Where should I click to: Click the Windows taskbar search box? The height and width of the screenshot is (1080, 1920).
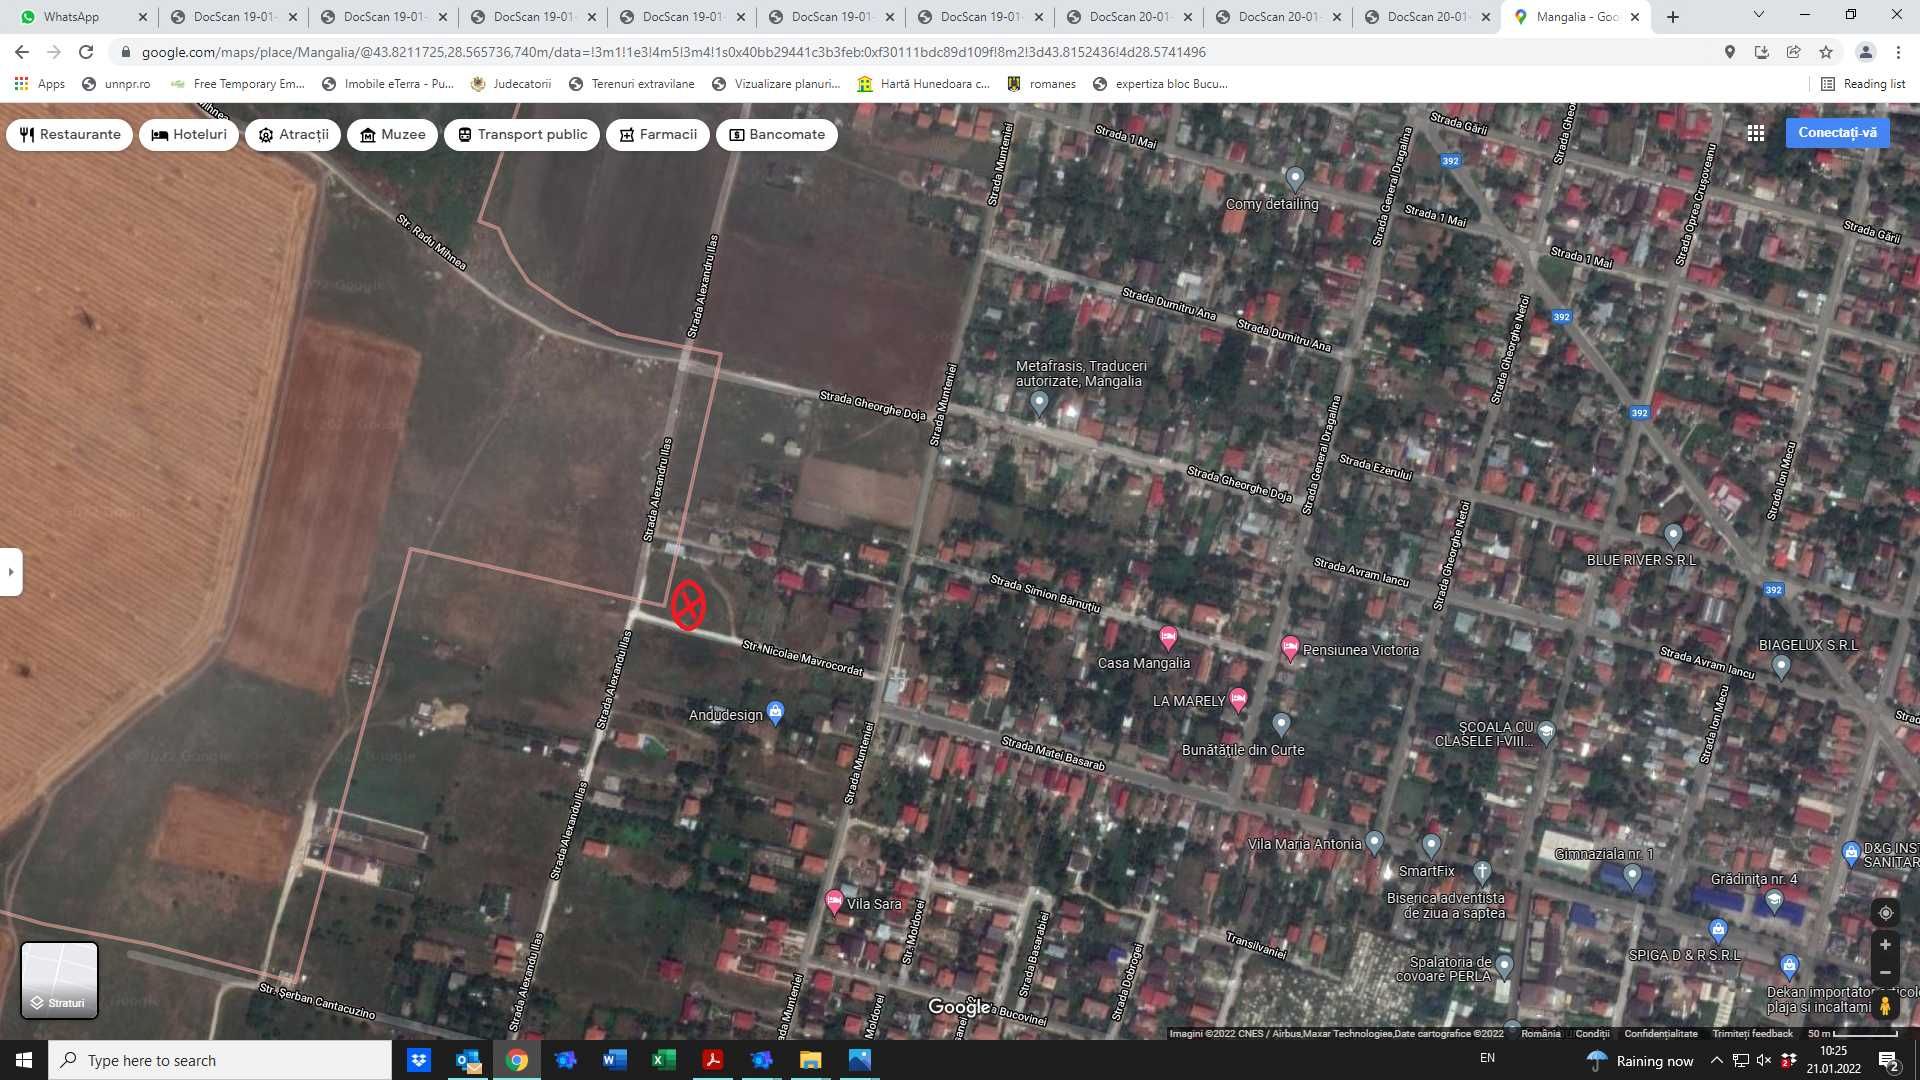point(220,1060)
